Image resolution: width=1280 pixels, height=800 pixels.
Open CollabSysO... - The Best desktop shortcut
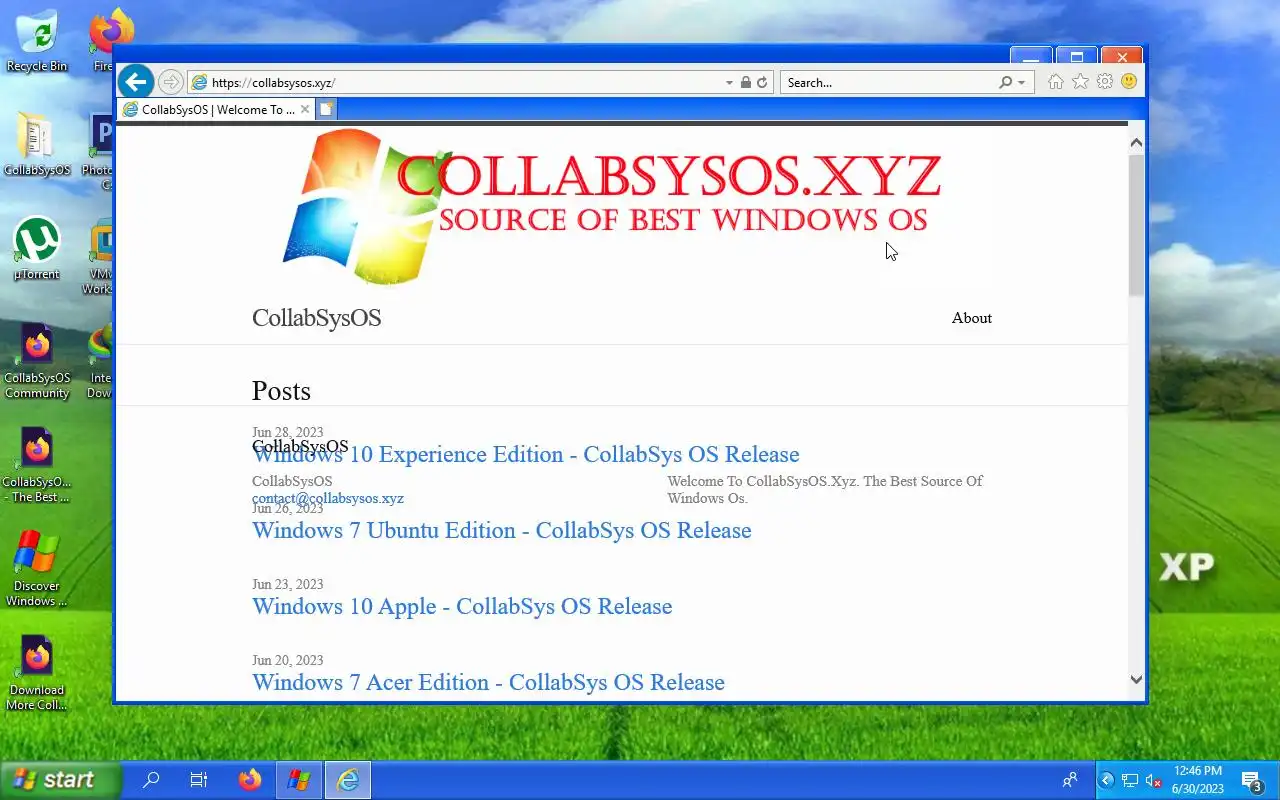pyautogui.click(x=37, y=465)
